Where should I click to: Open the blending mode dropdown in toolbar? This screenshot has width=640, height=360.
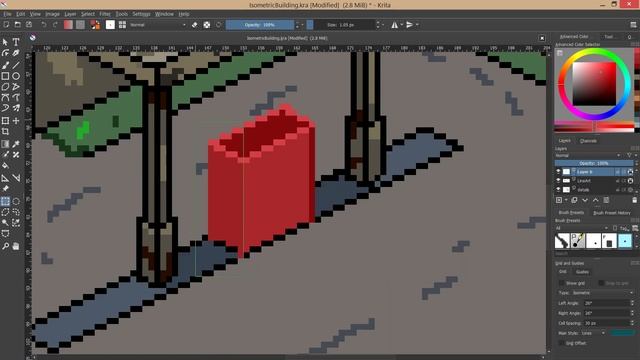click(x=158, y=25)
